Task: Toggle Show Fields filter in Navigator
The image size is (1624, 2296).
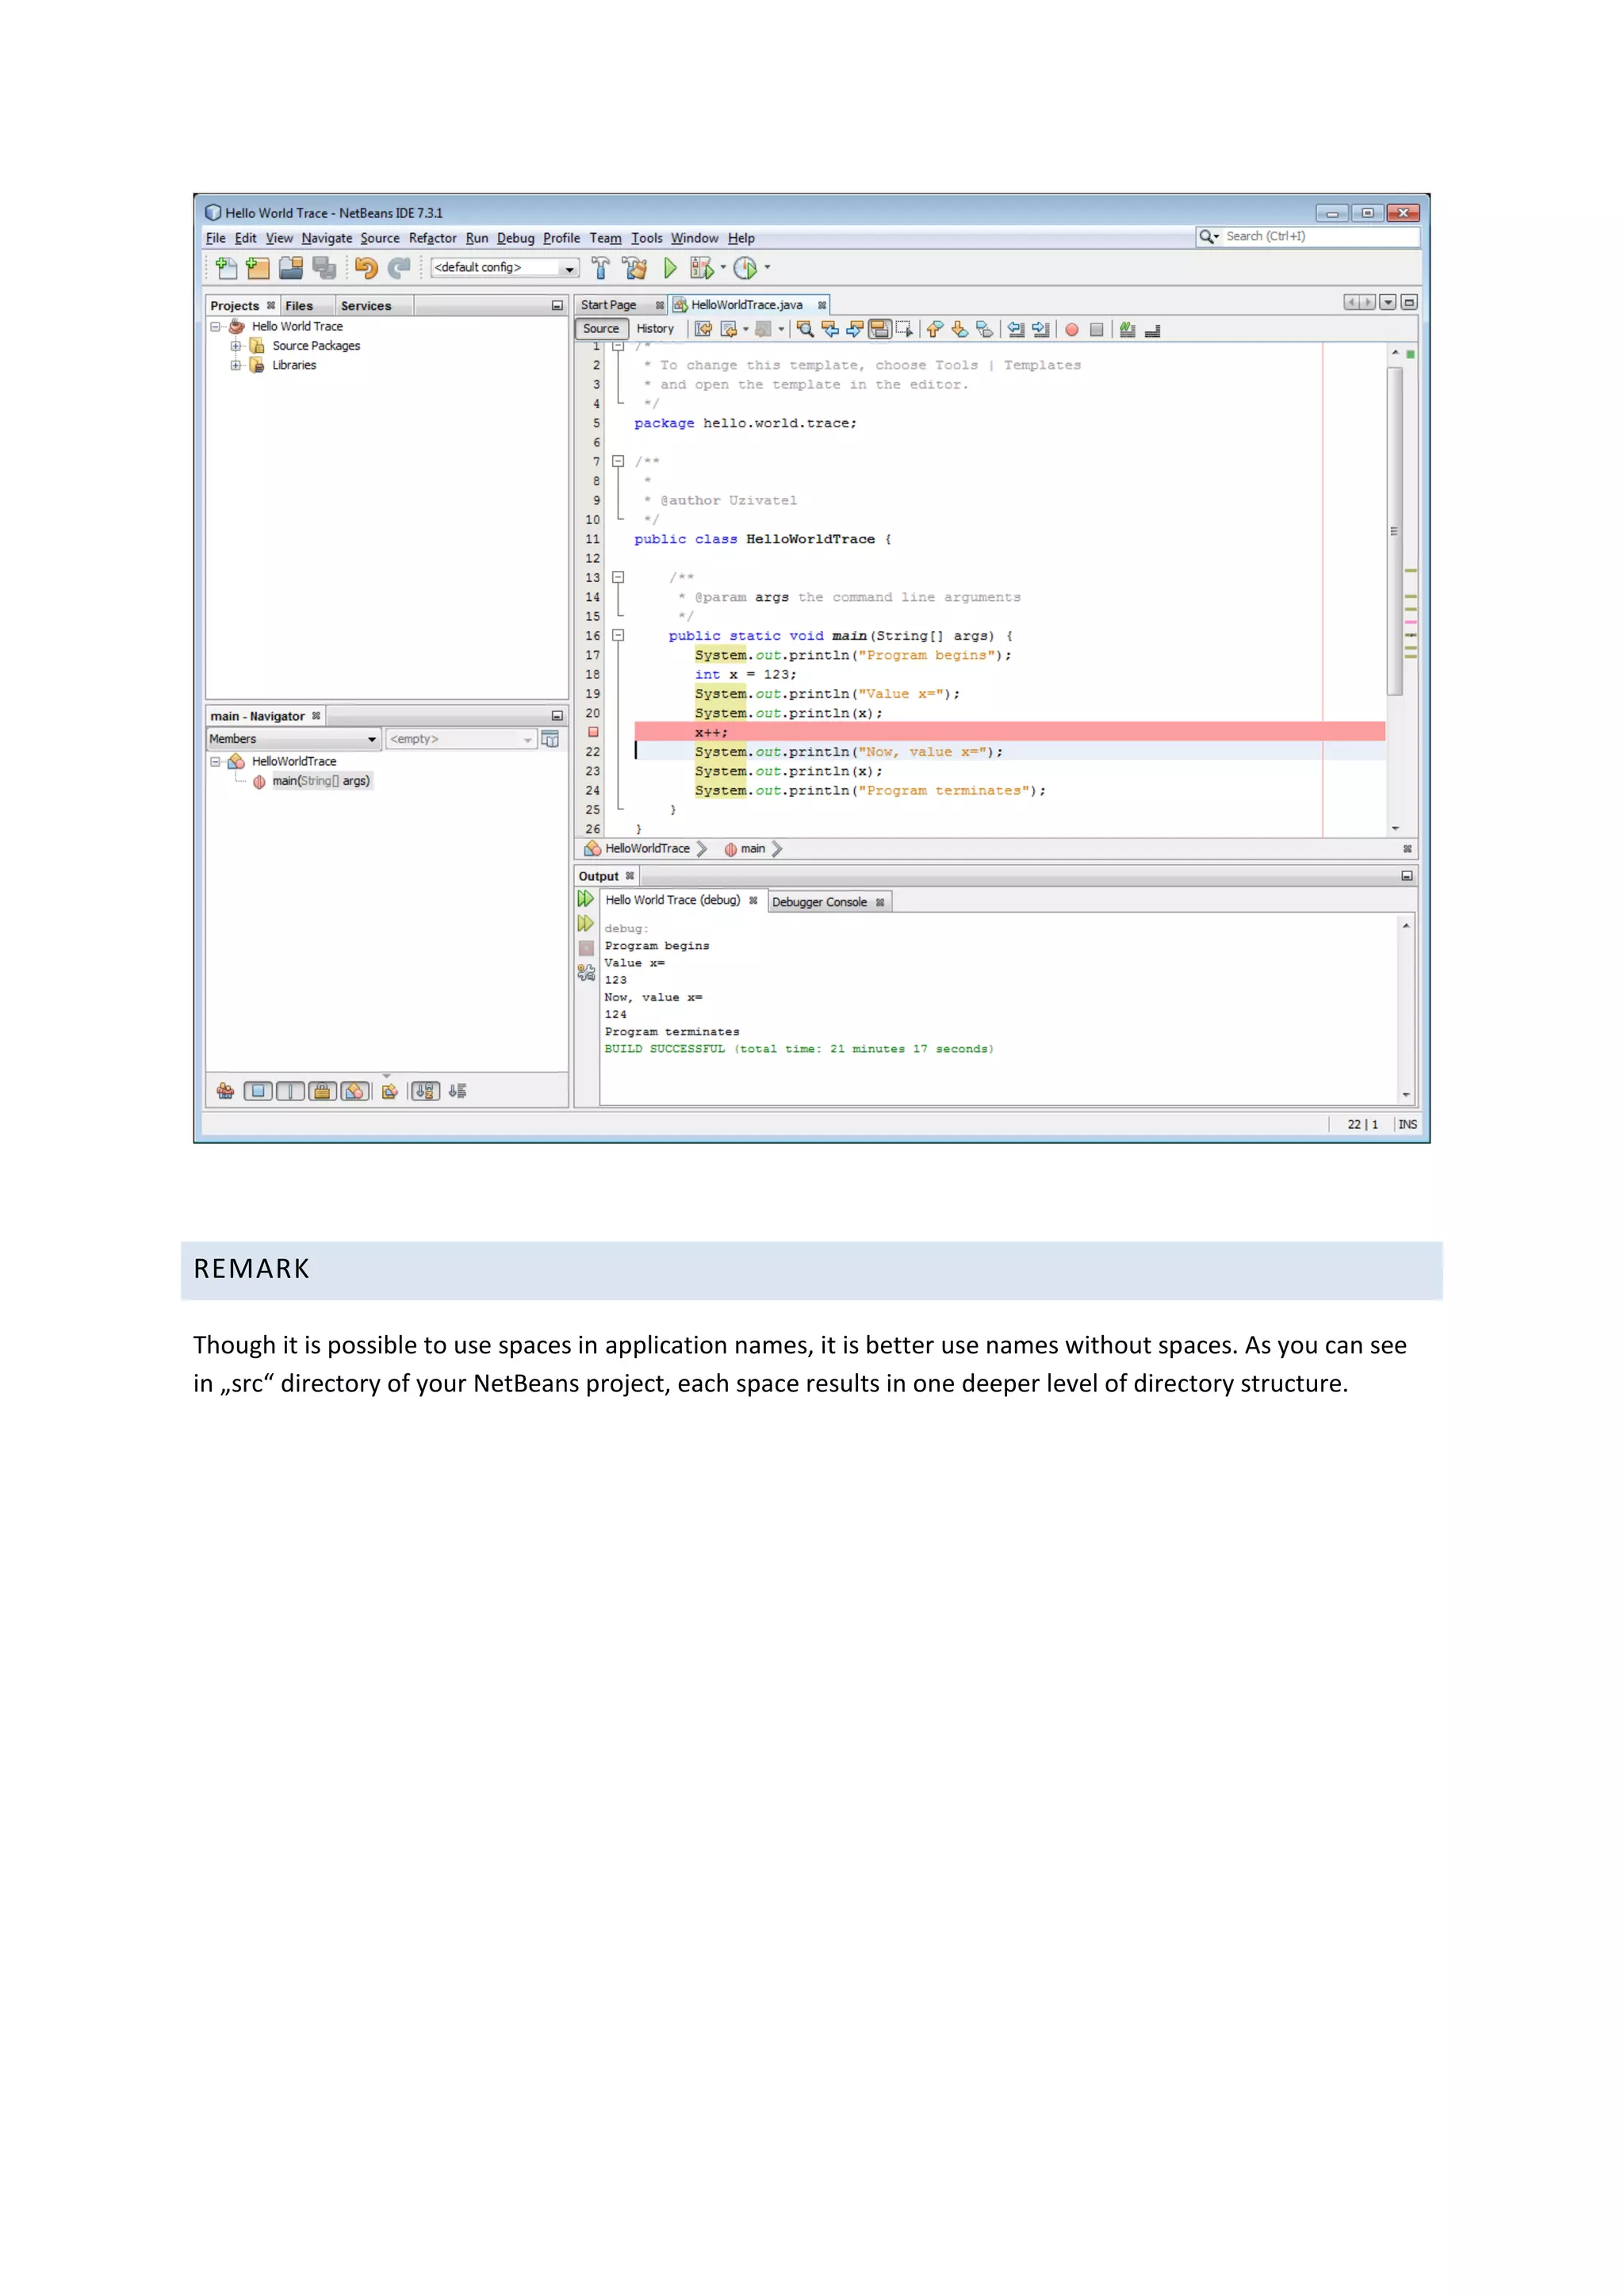Action: tap(258, 1091)
